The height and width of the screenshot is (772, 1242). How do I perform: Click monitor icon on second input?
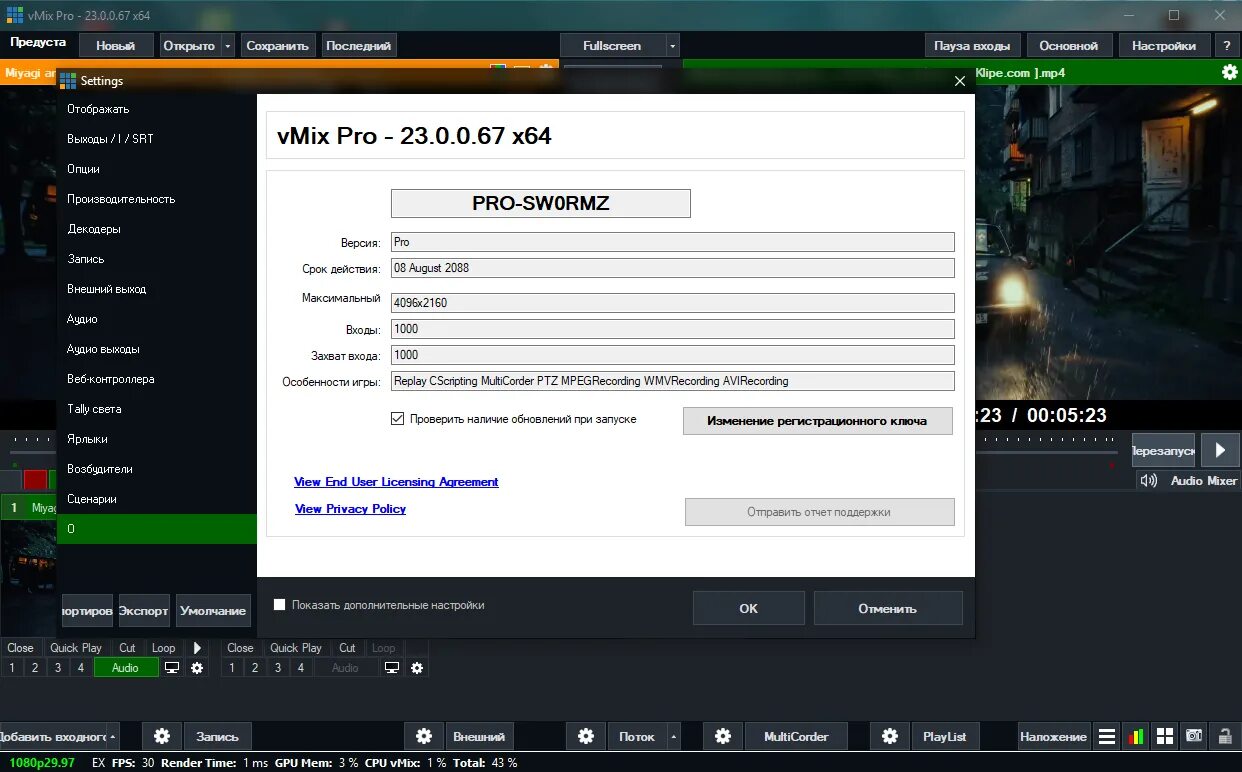[x=392, y=667]
